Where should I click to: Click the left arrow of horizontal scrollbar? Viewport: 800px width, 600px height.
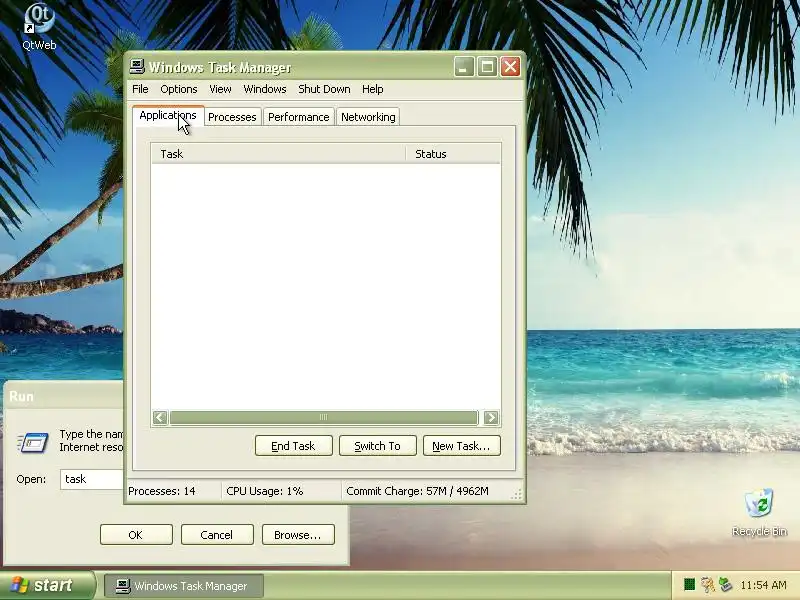tap(160, 418)
